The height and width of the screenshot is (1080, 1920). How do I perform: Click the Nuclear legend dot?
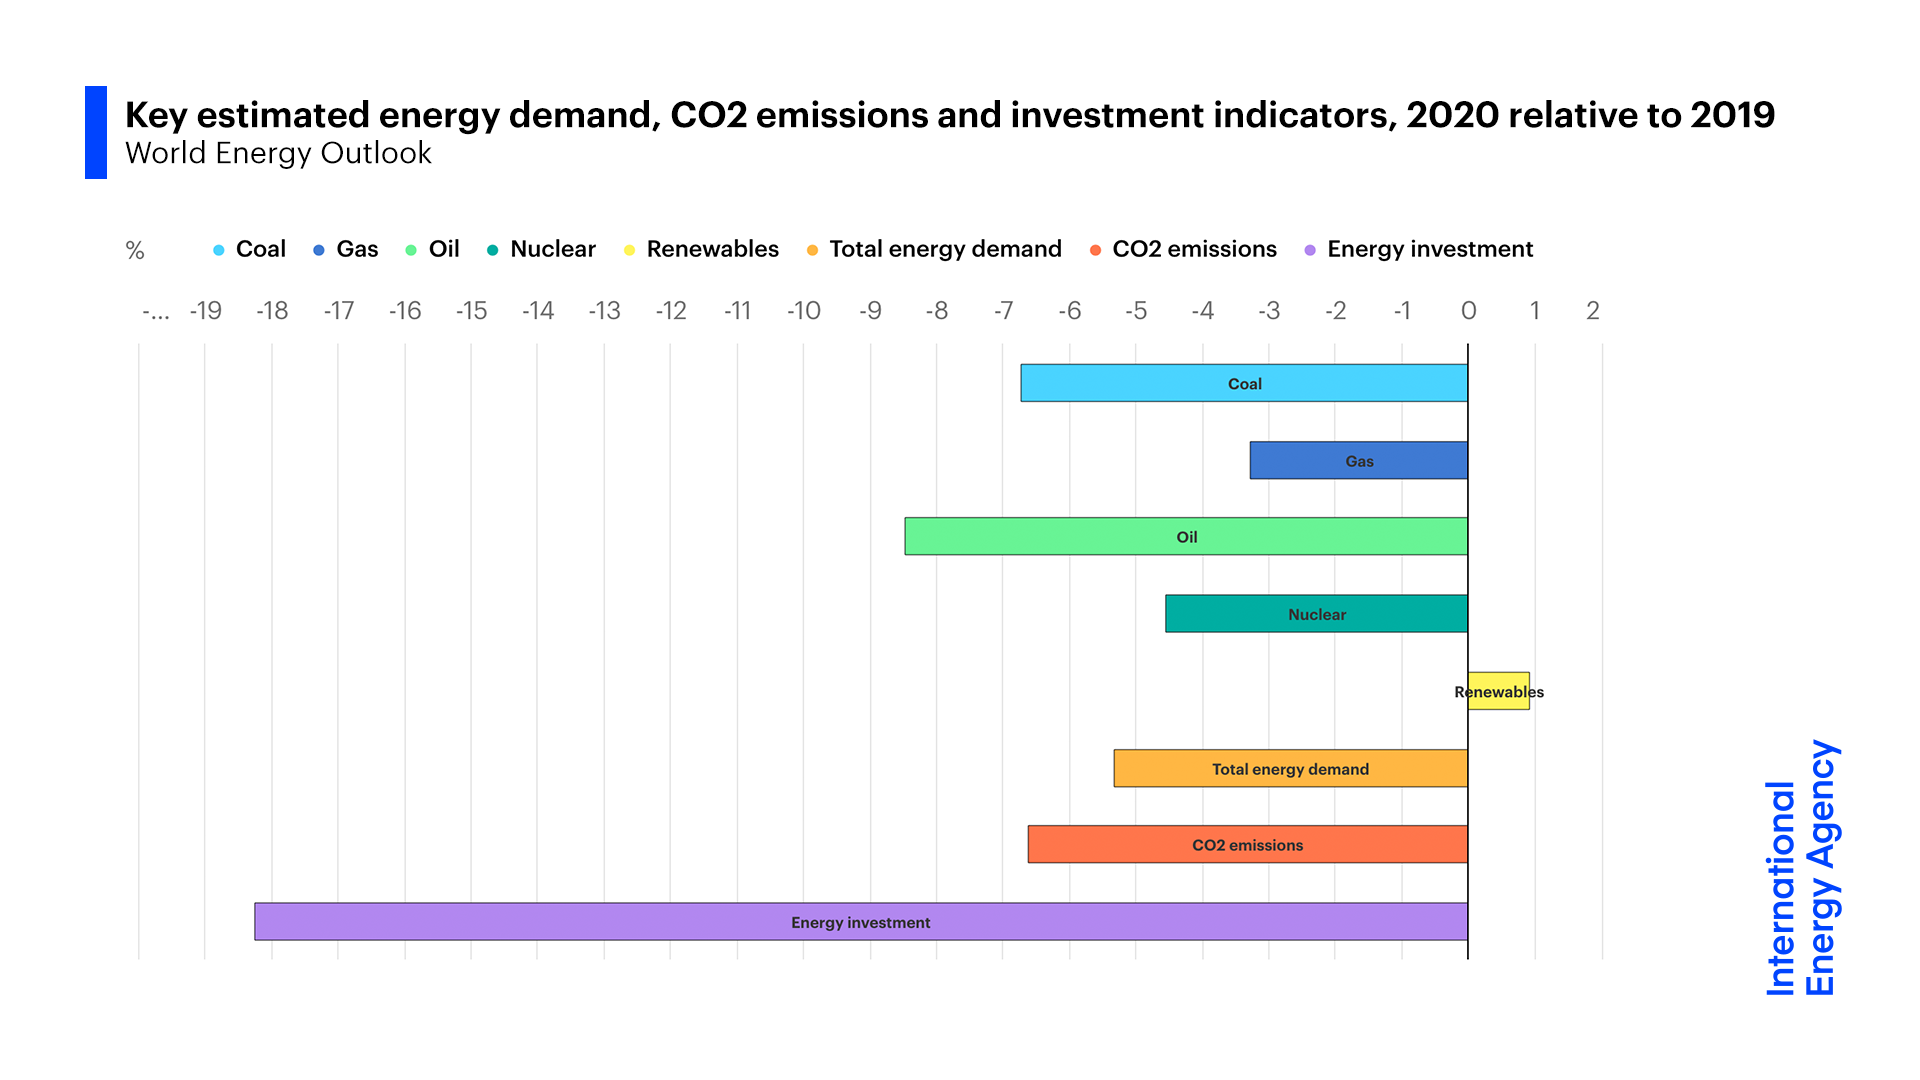coord(493,250)
